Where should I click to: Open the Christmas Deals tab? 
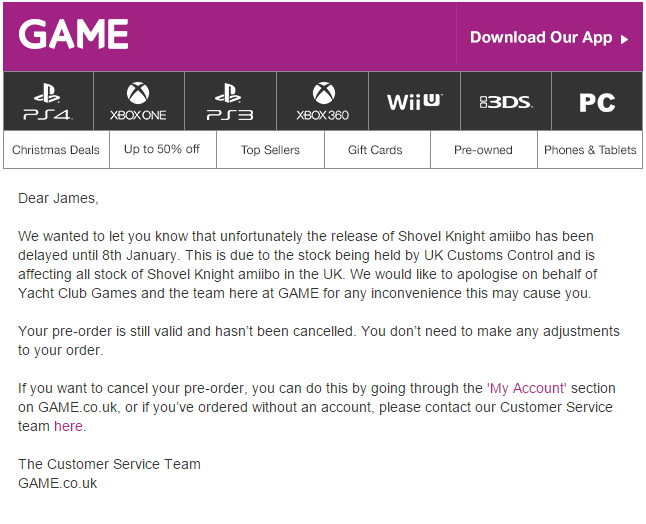(x=56, y=150)
